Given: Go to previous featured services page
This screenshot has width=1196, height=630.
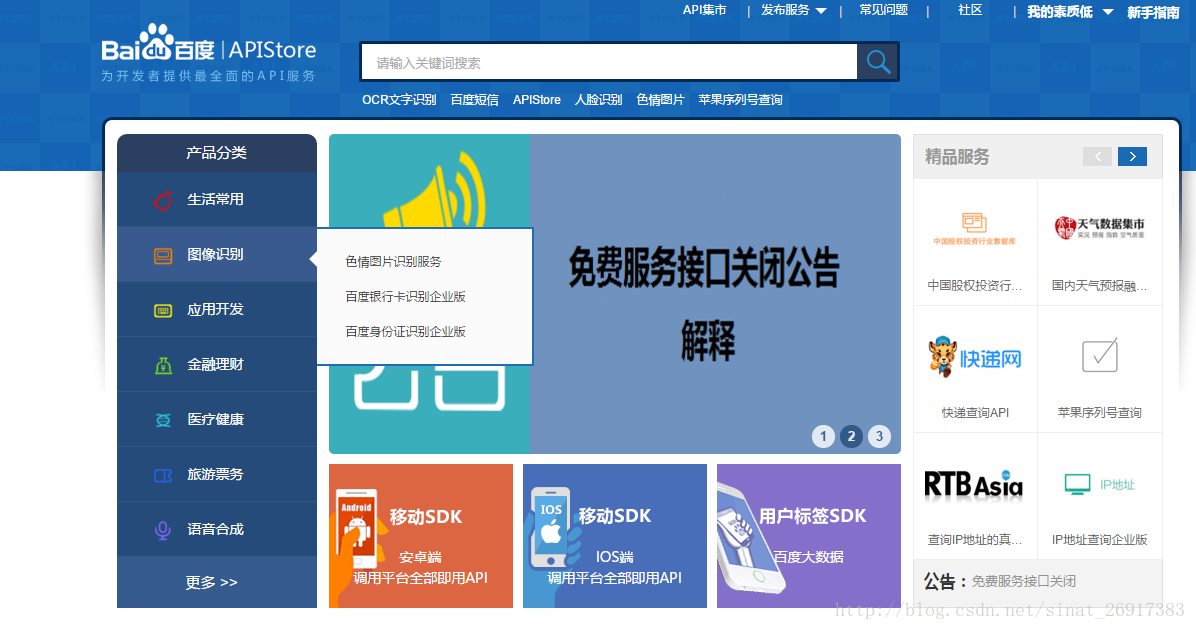Looking at the screenshot, I should point(1098,156).
